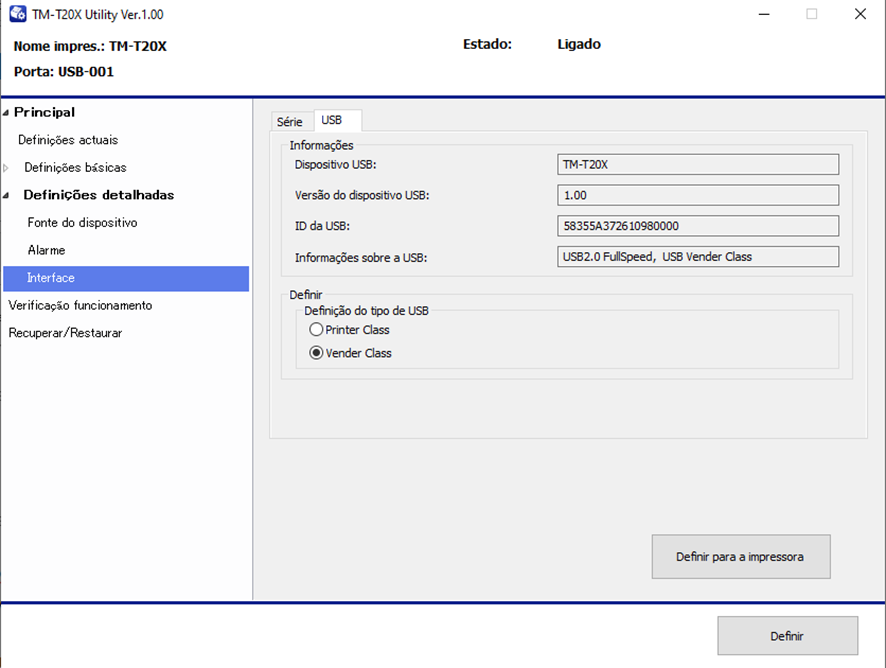Open Verificação funcionamento page

coord(80,305)
